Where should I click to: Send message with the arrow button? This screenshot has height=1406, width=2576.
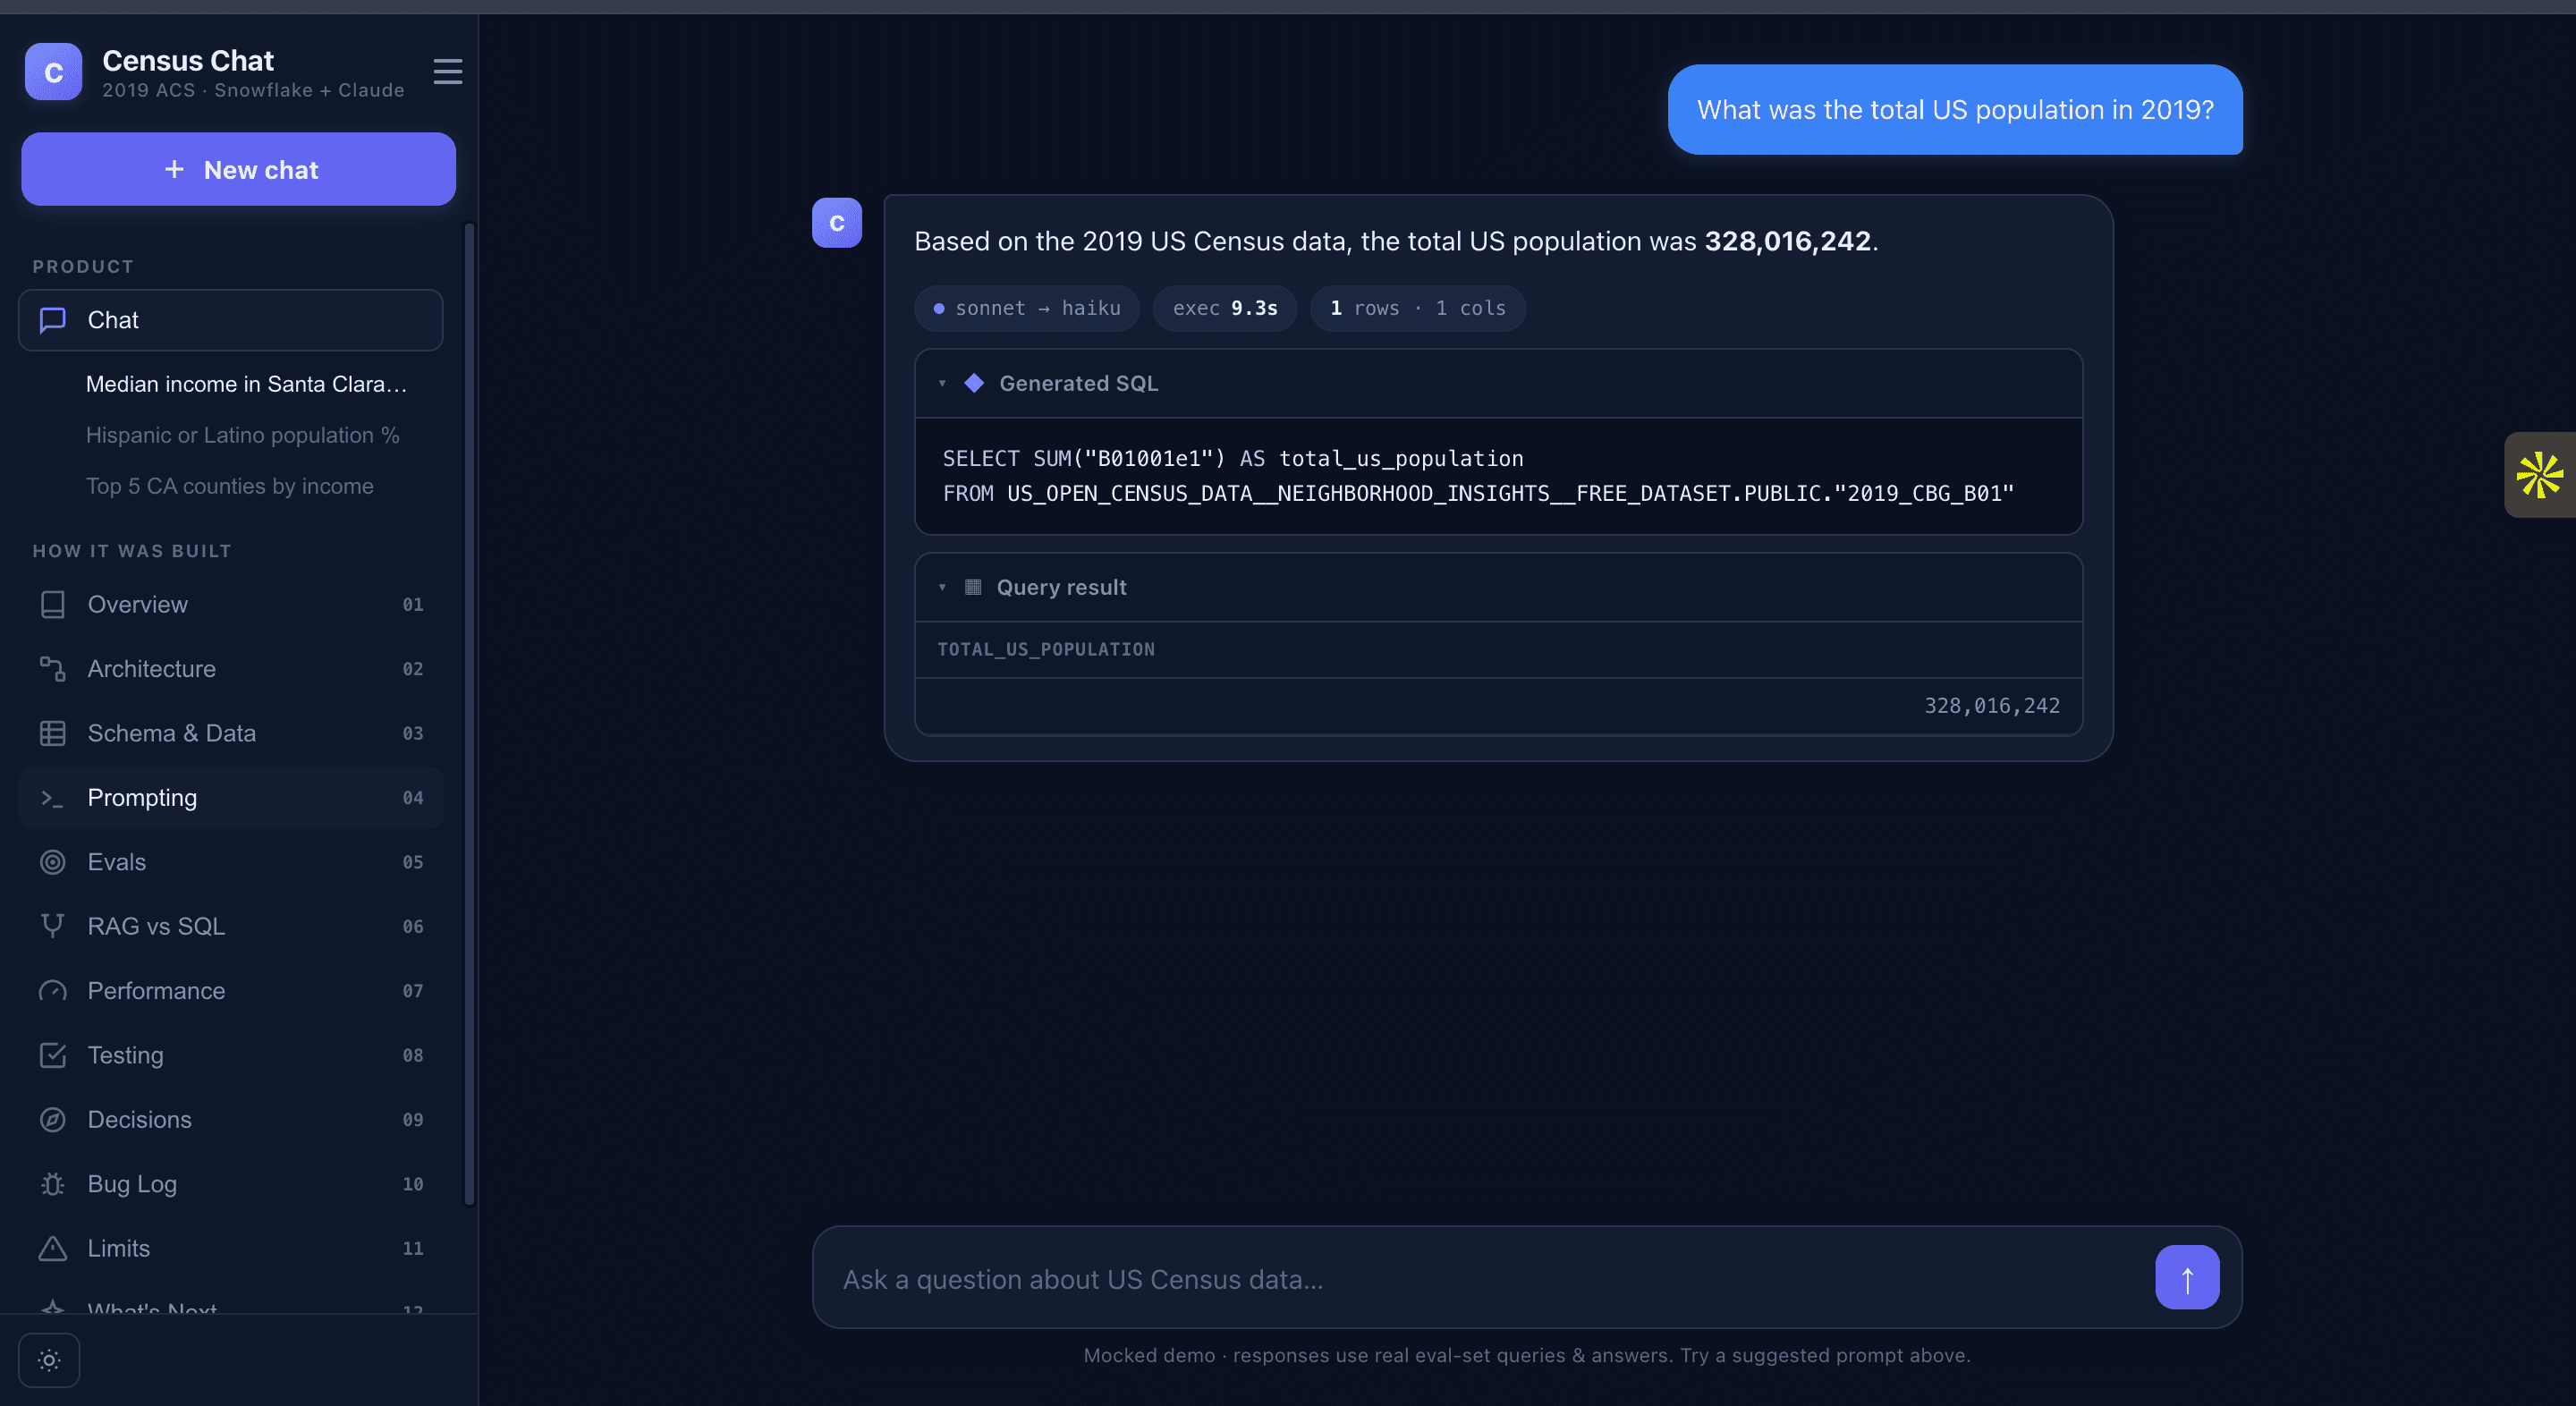pos(2187,1277)
